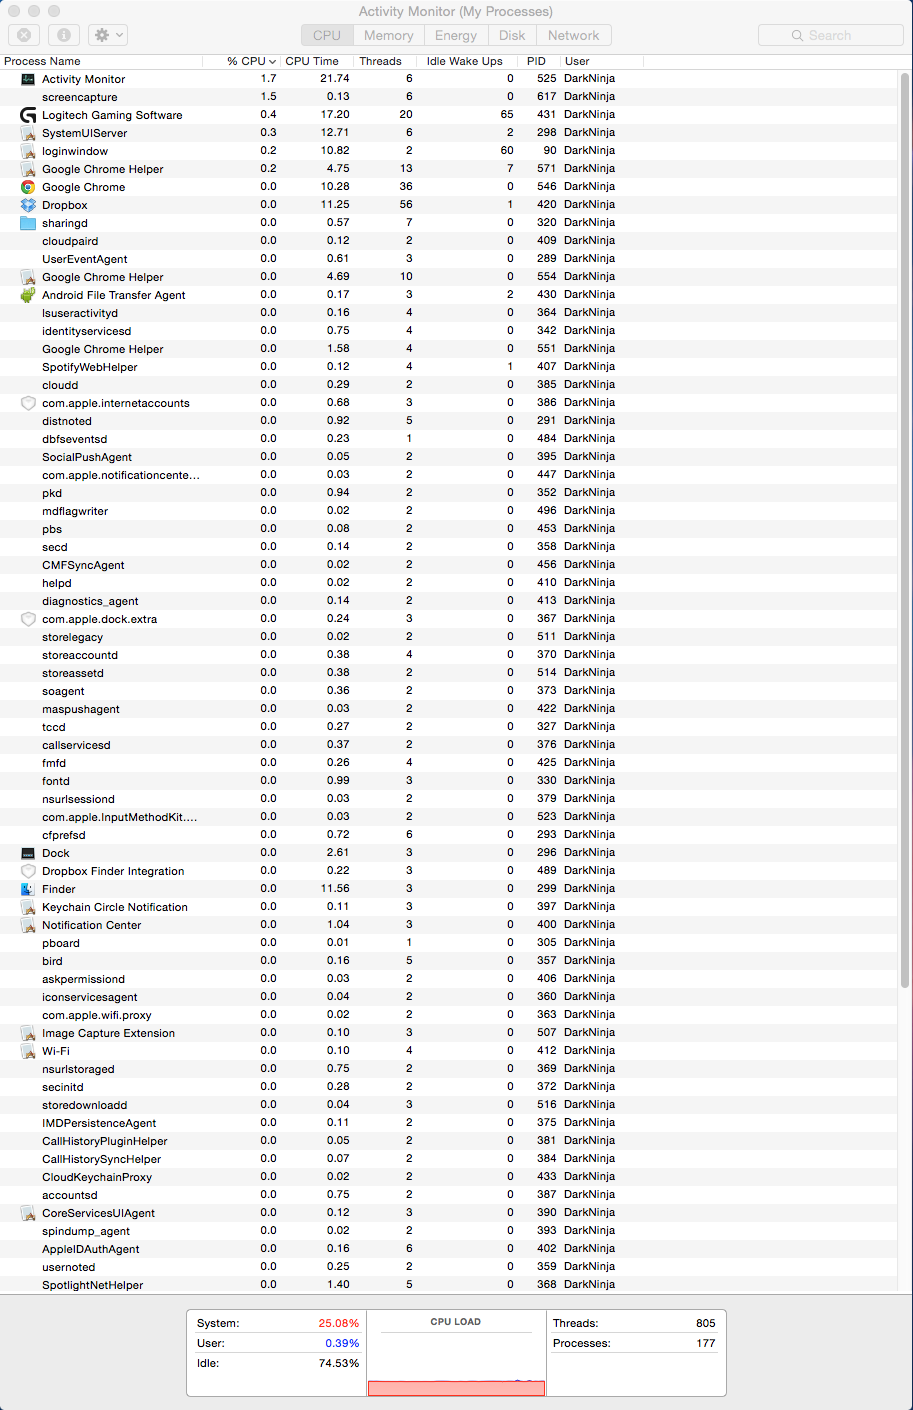913x1410 pixels.
Task: Click the loginwindow process icon
Action: 28,151
